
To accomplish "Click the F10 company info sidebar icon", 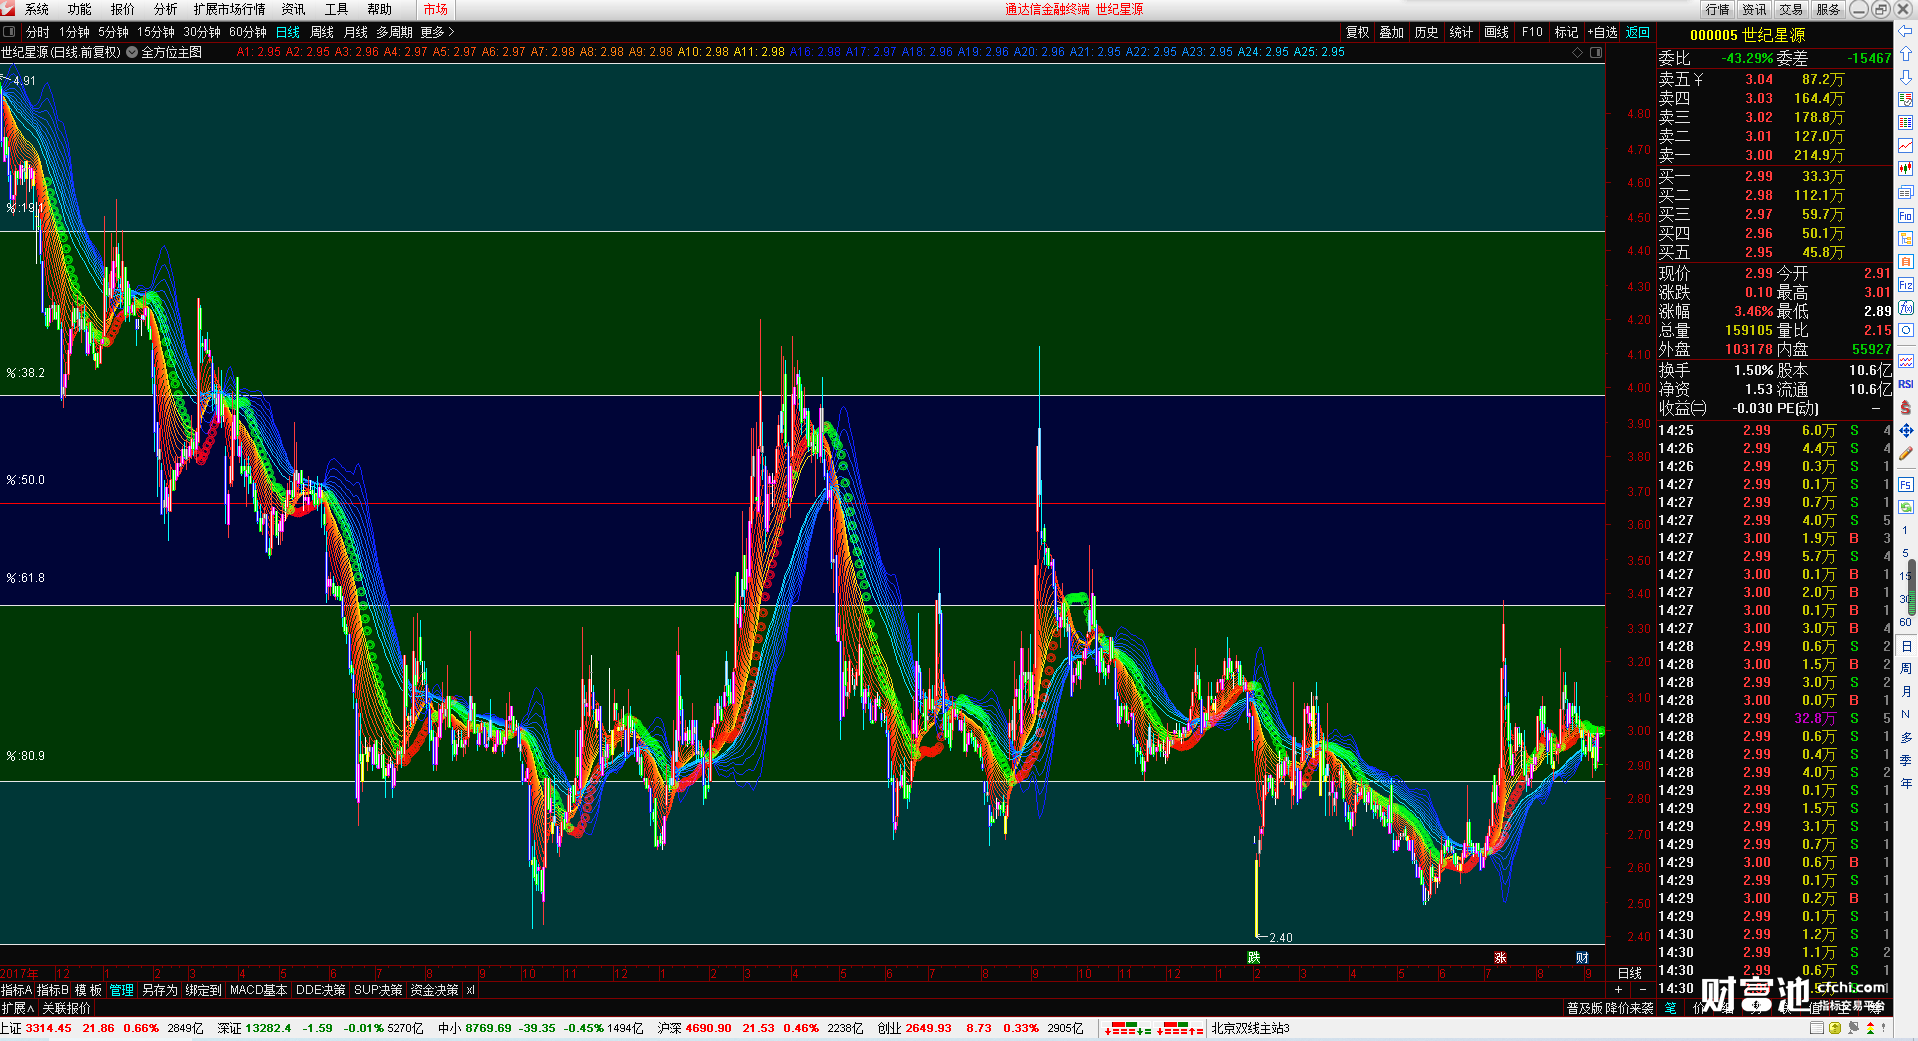I will click(x=1905, y=216).
